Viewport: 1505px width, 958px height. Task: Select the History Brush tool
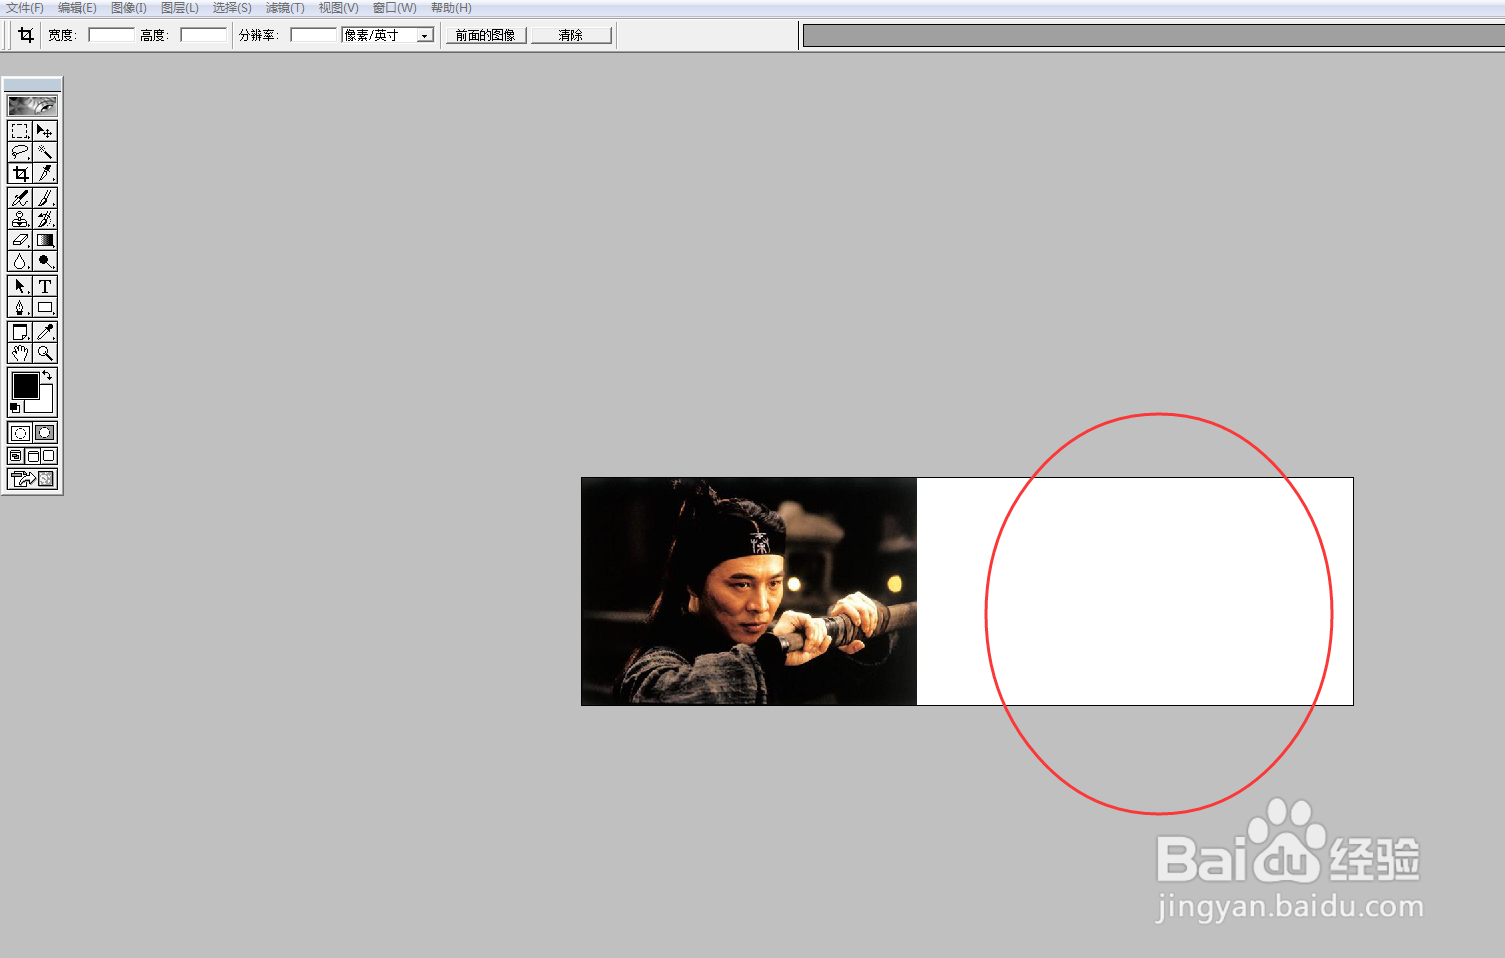45,219
